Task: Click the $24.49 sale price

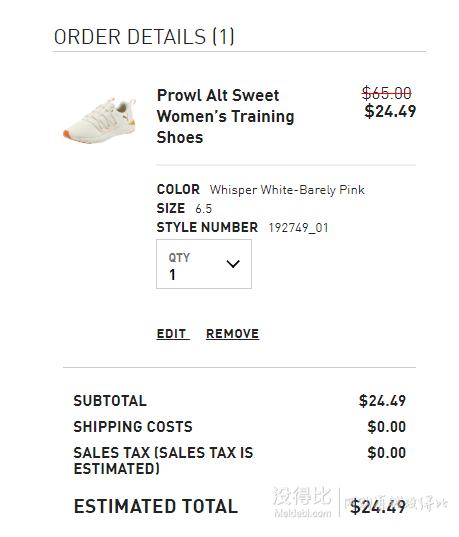Action: (x=390, y=111)
